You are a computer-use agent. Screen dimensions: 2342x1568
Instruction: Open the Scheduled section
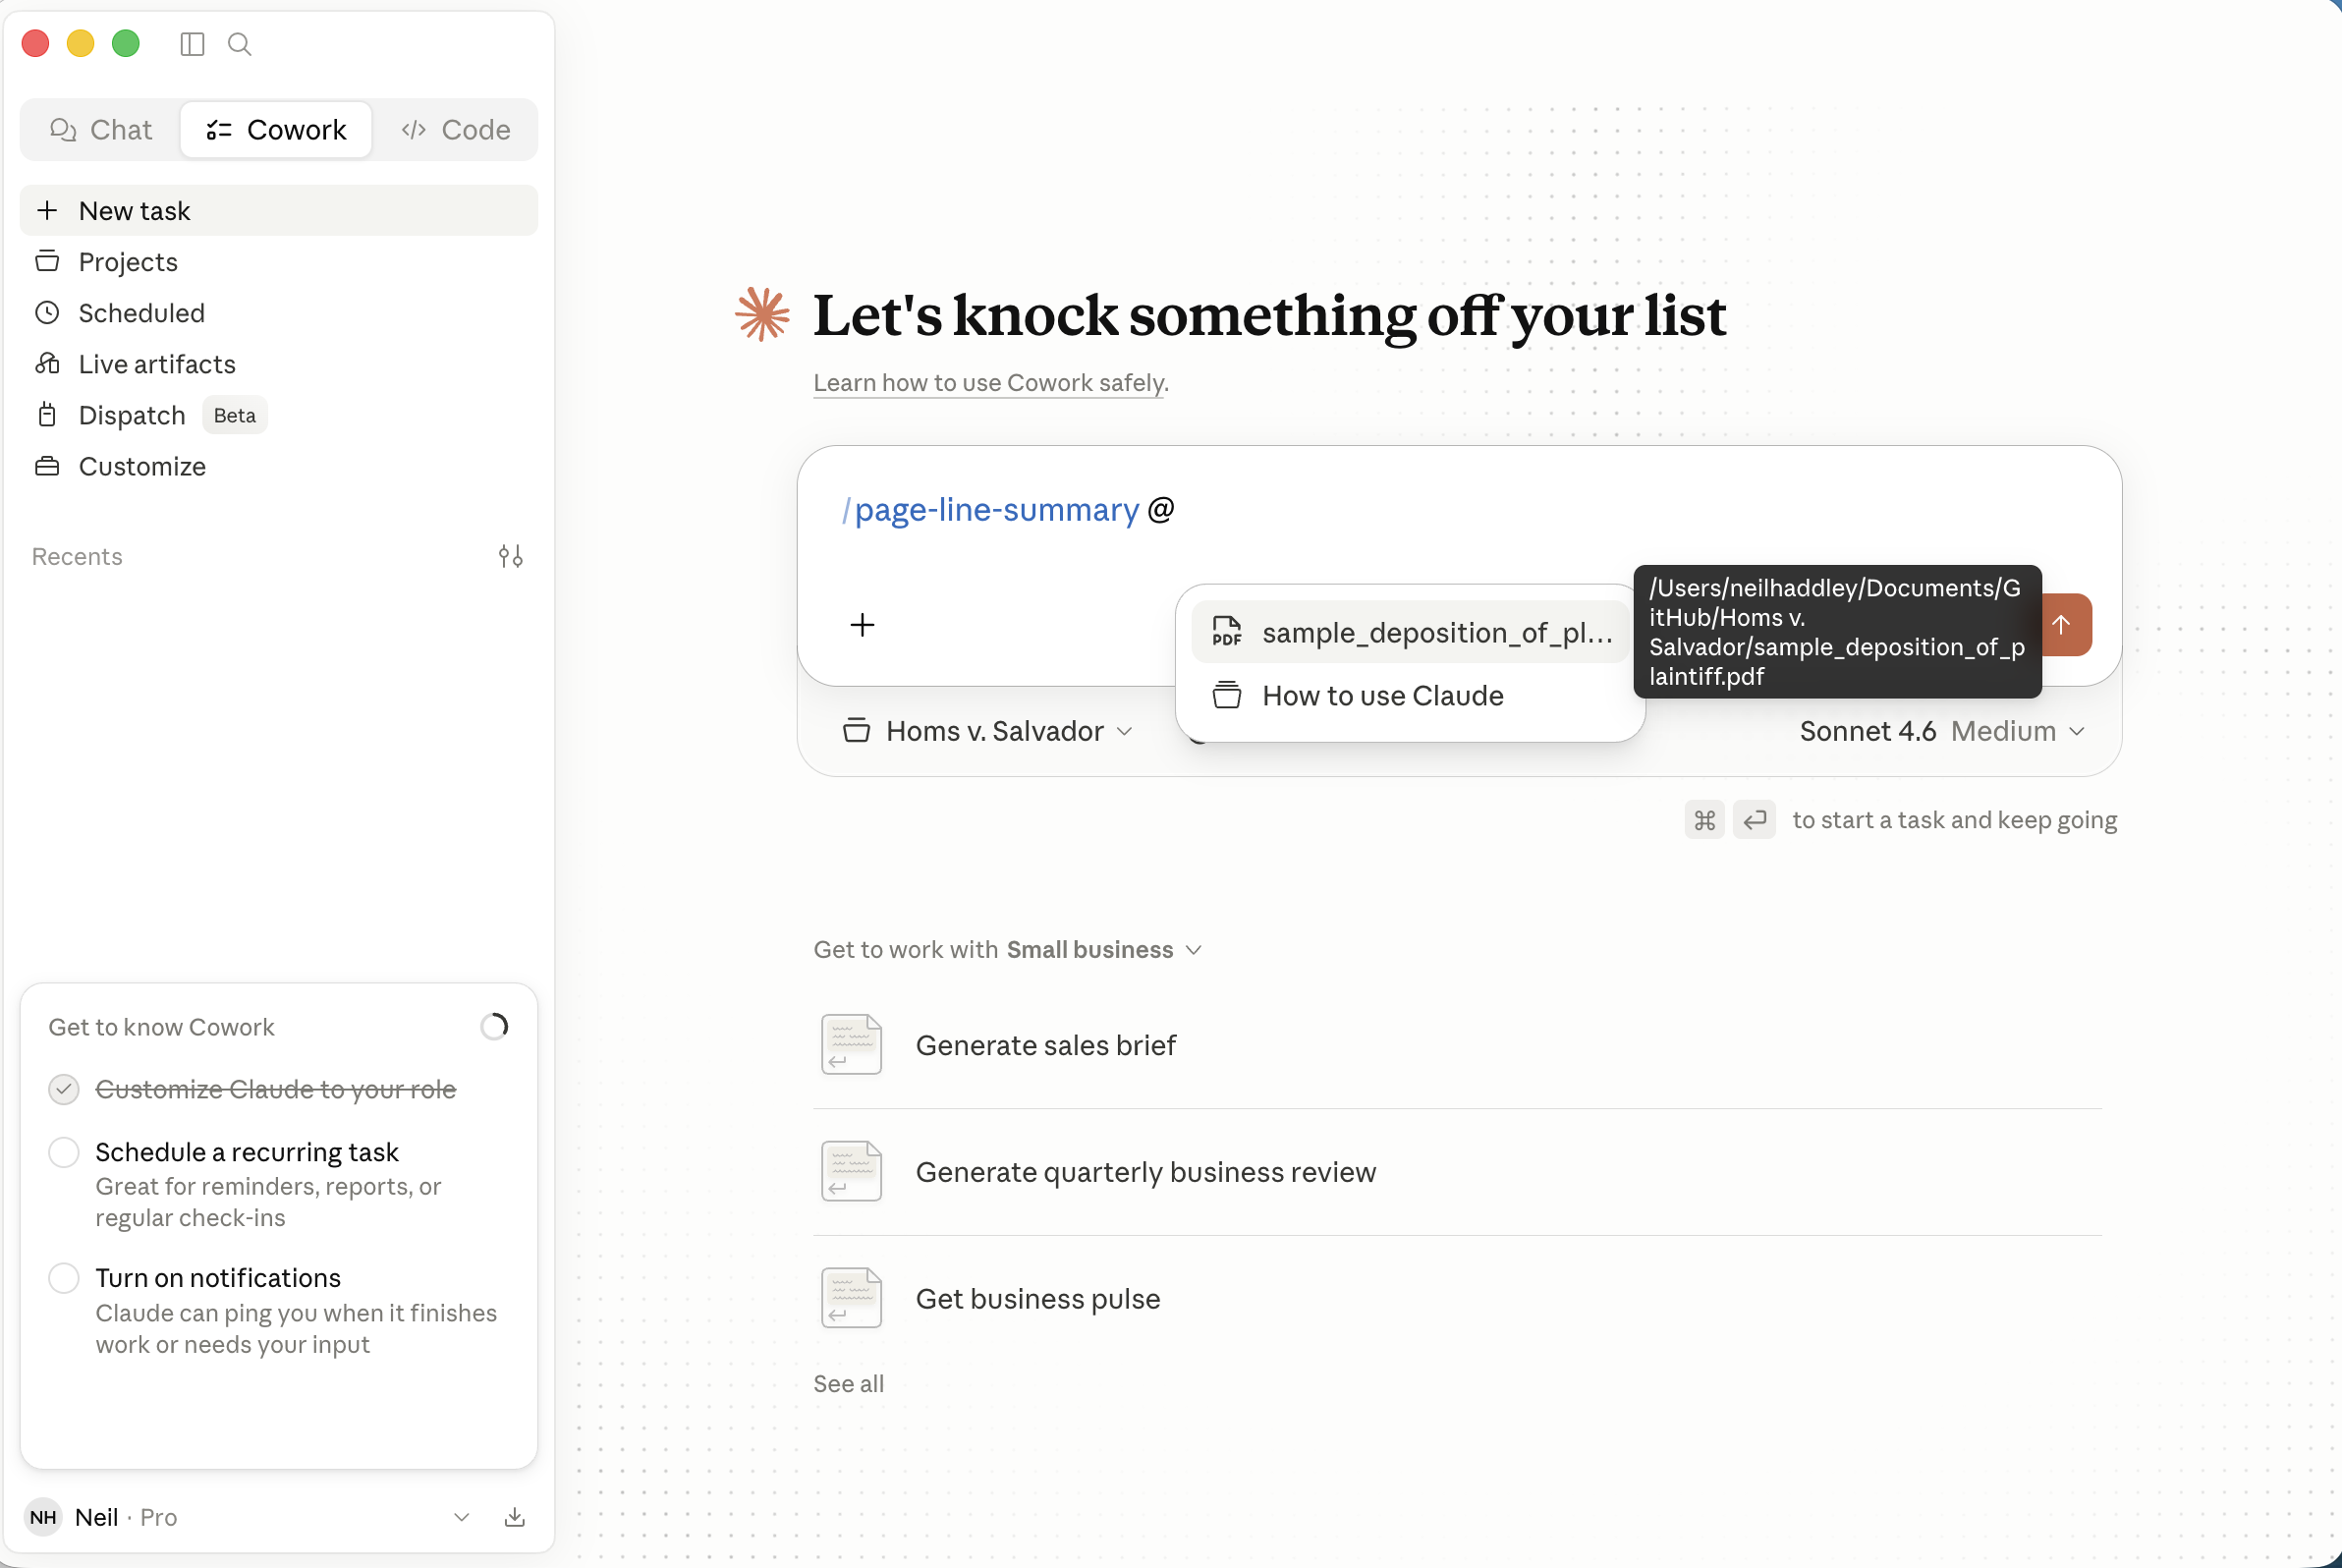click(x=279, y=313)
